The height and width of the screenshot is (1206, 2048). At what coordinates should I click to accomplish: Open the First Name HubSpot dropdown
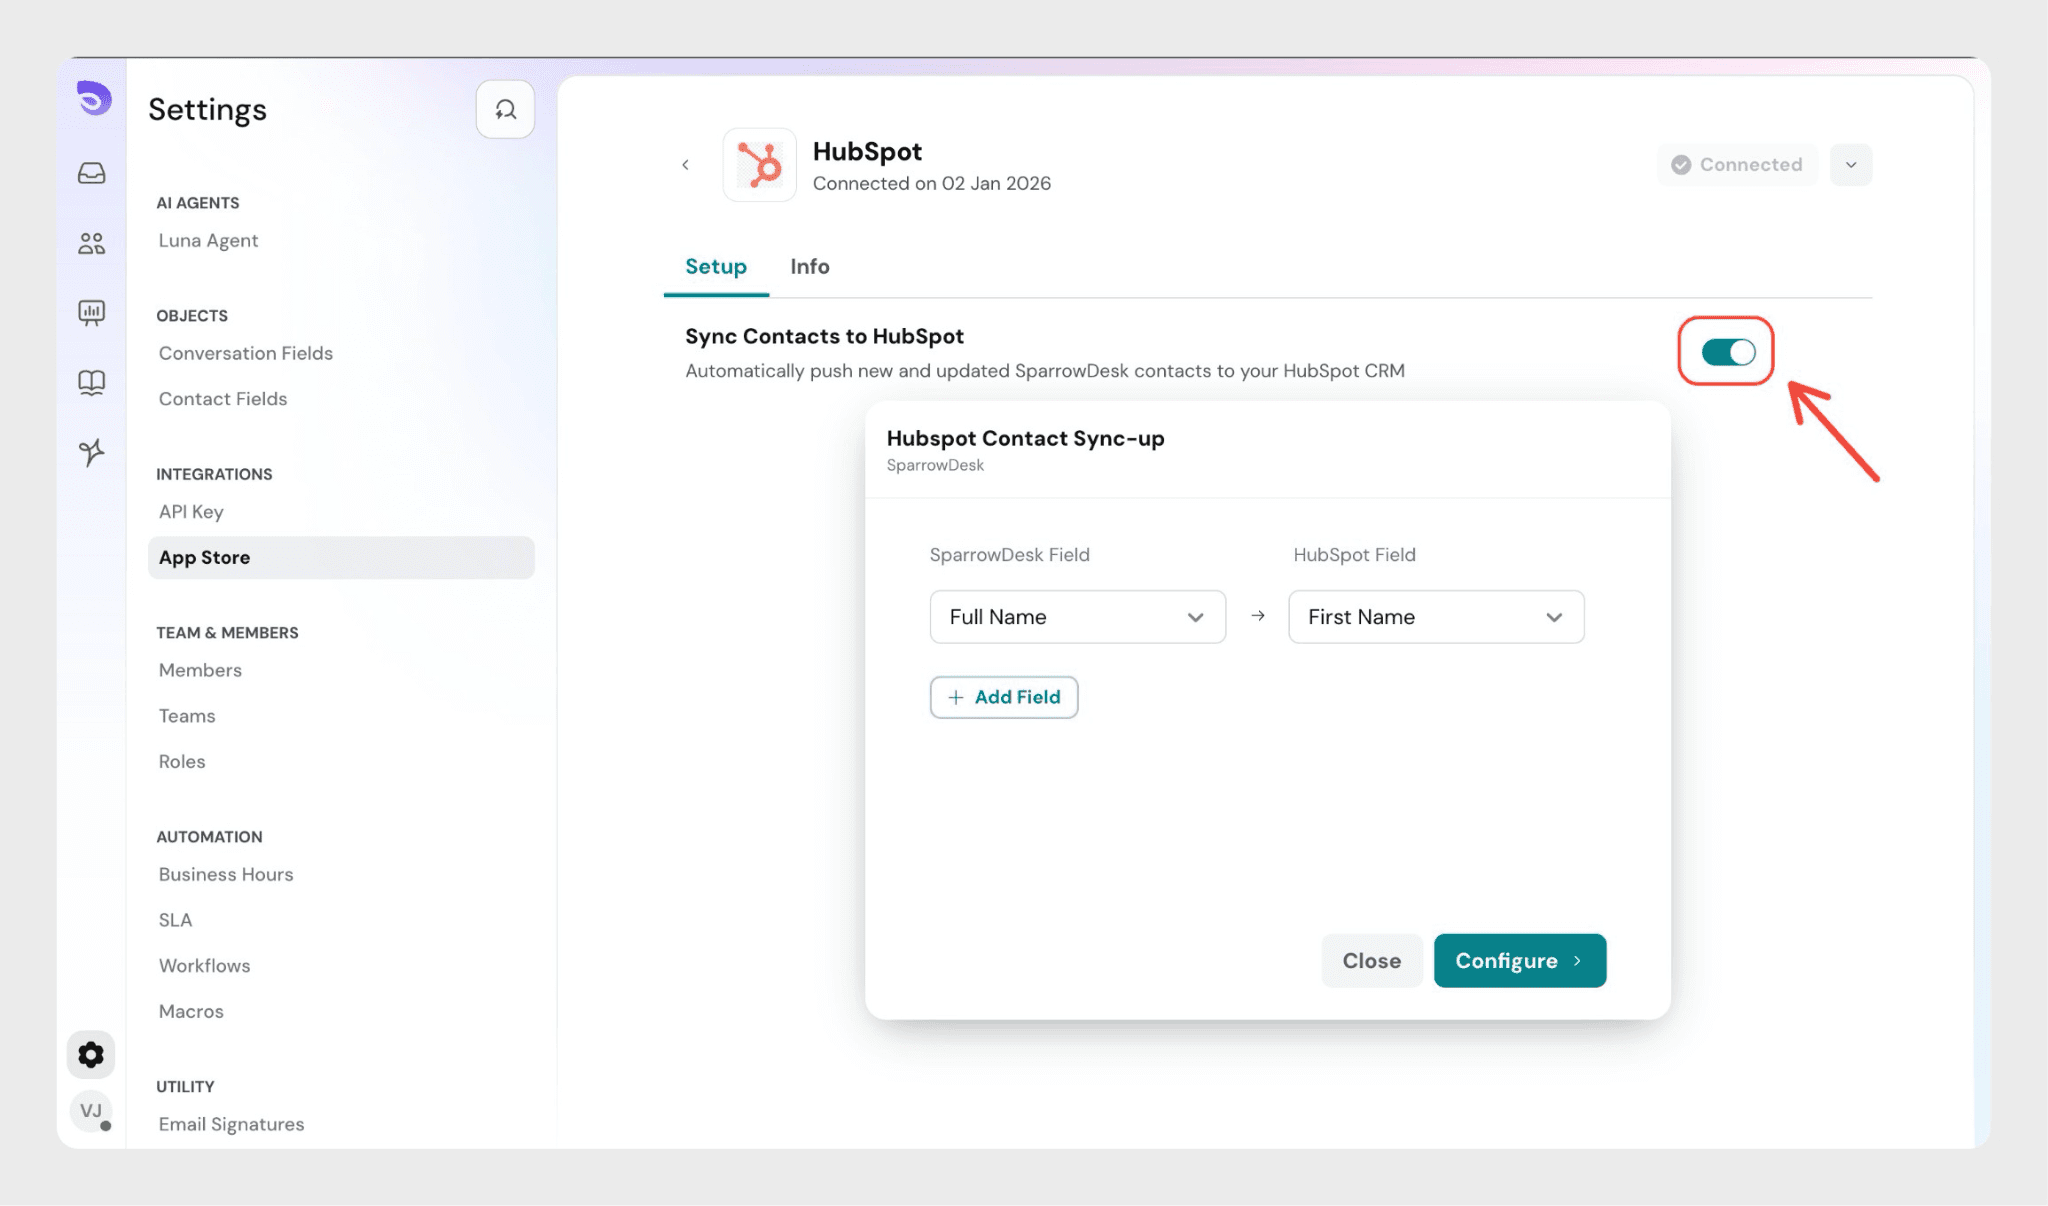1435,617
